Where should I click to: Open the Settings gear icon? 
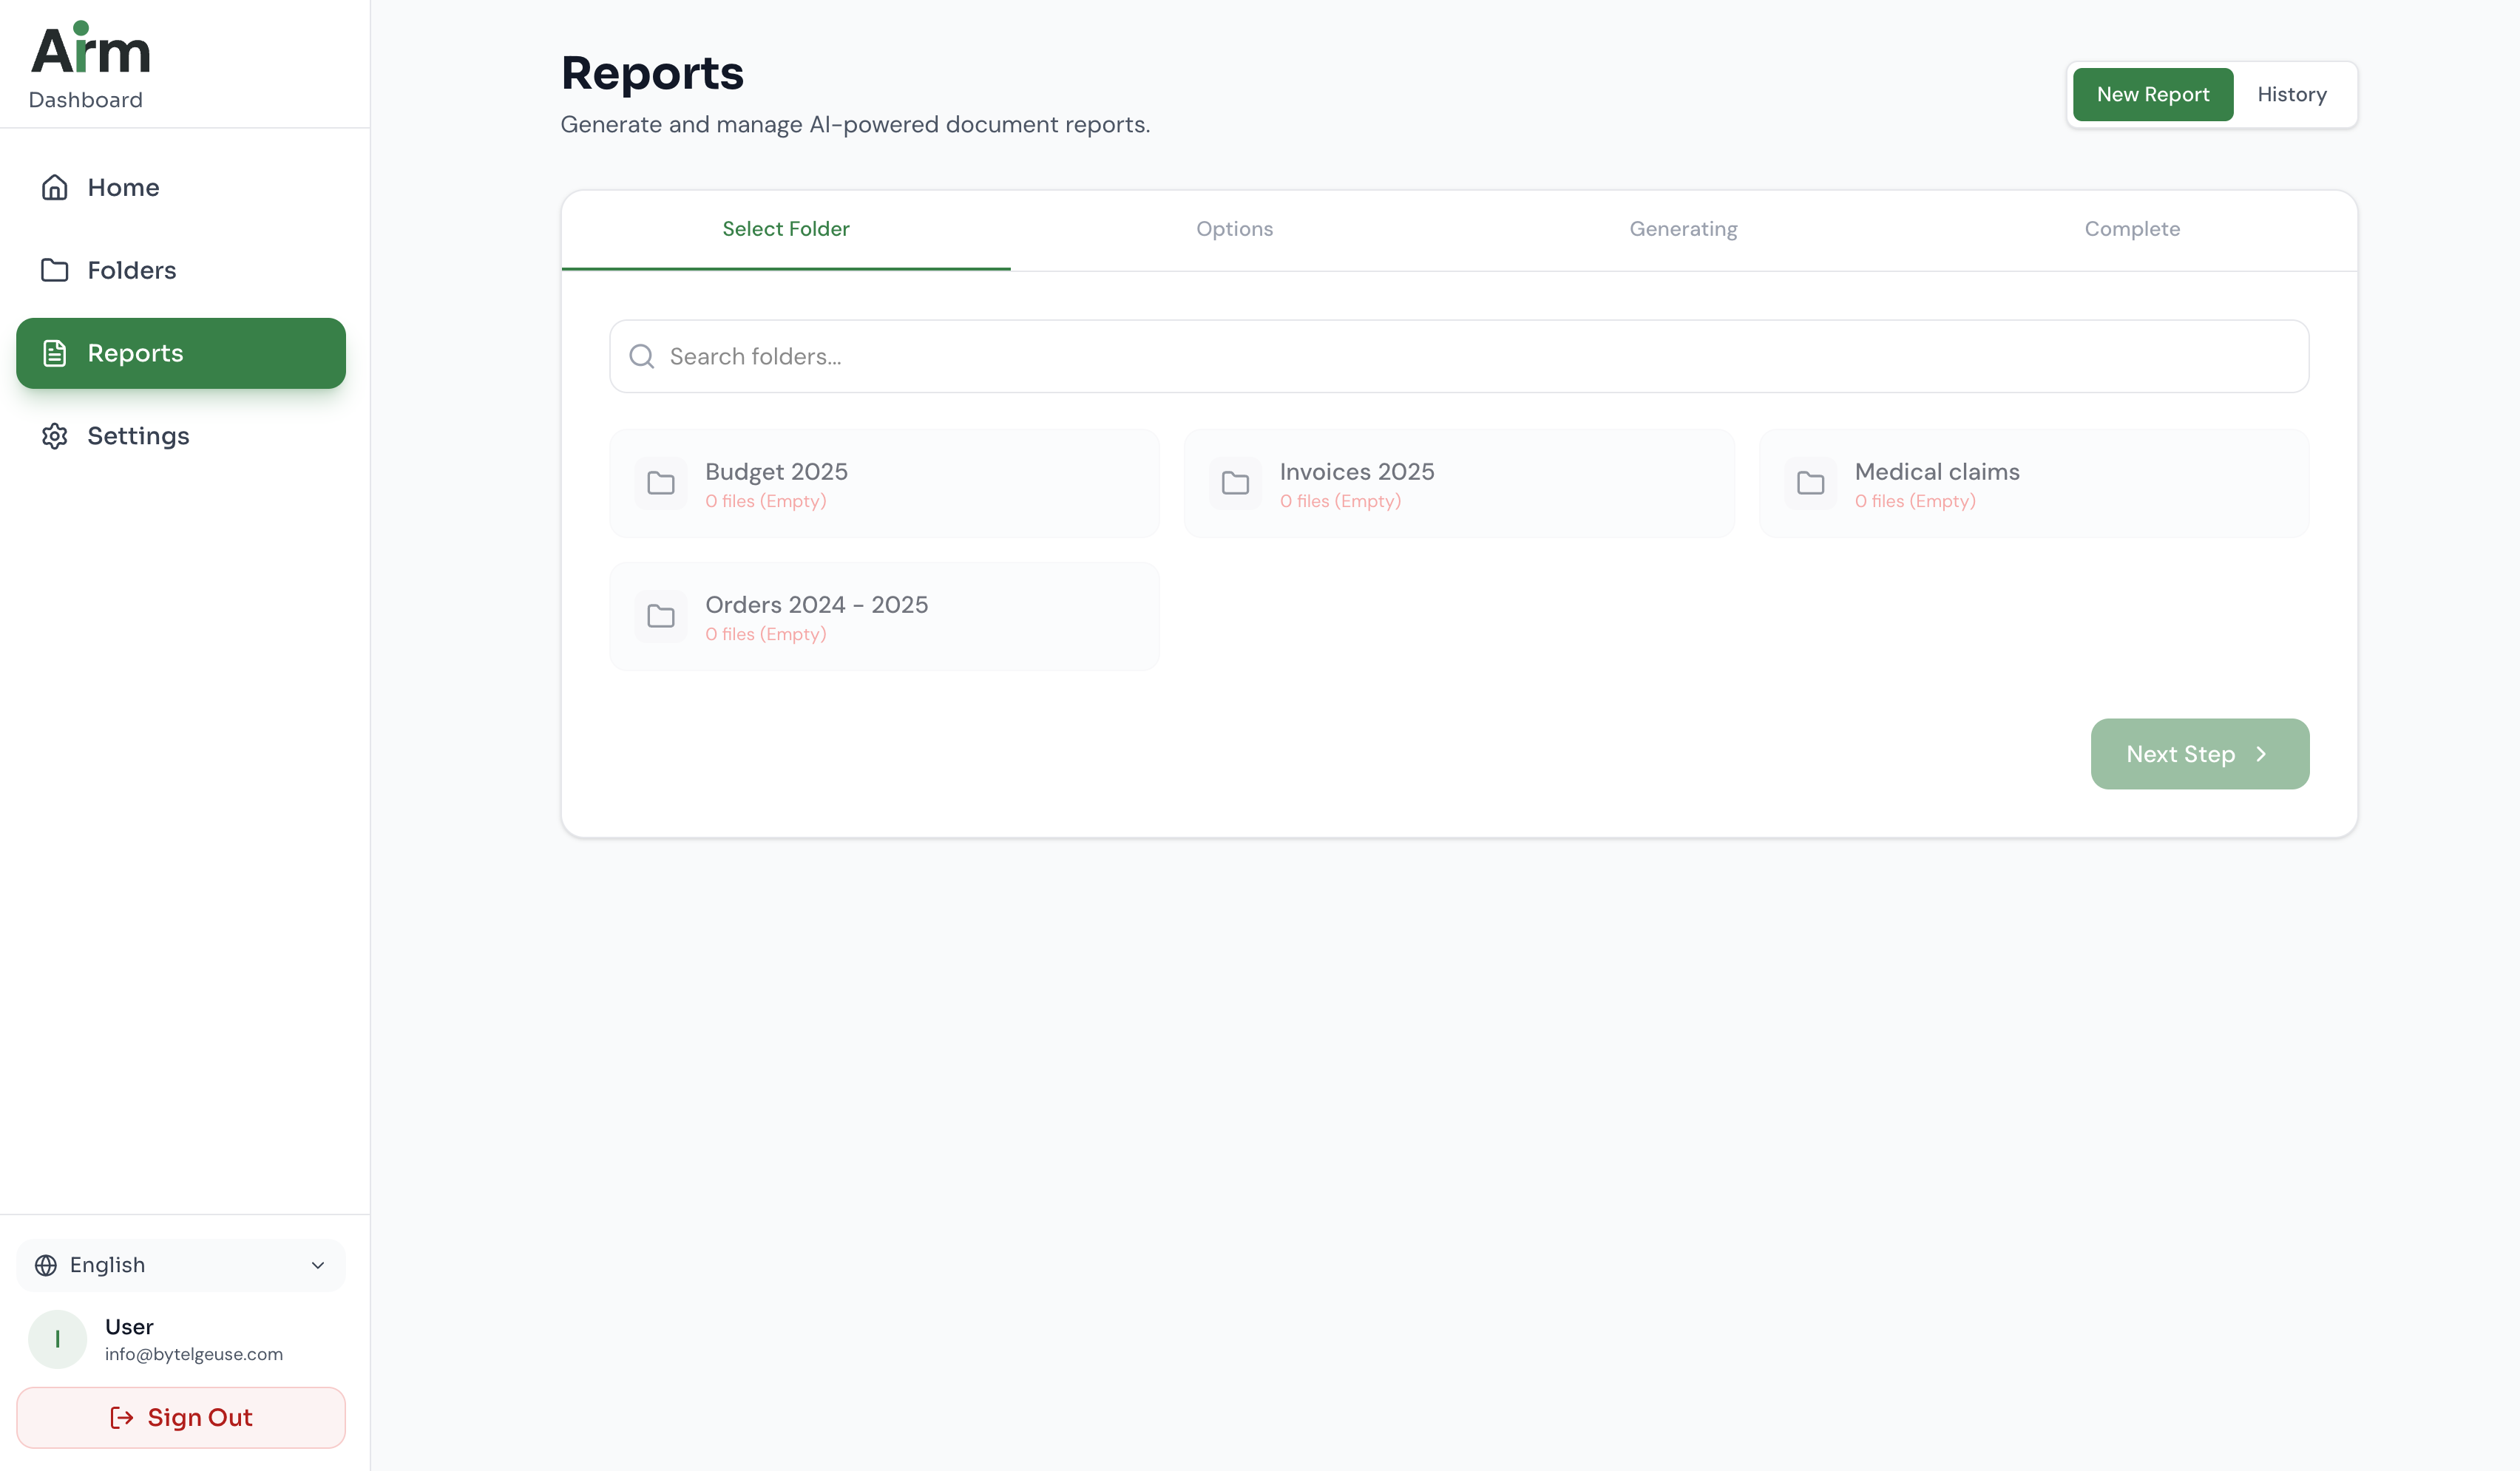[55, 436]
